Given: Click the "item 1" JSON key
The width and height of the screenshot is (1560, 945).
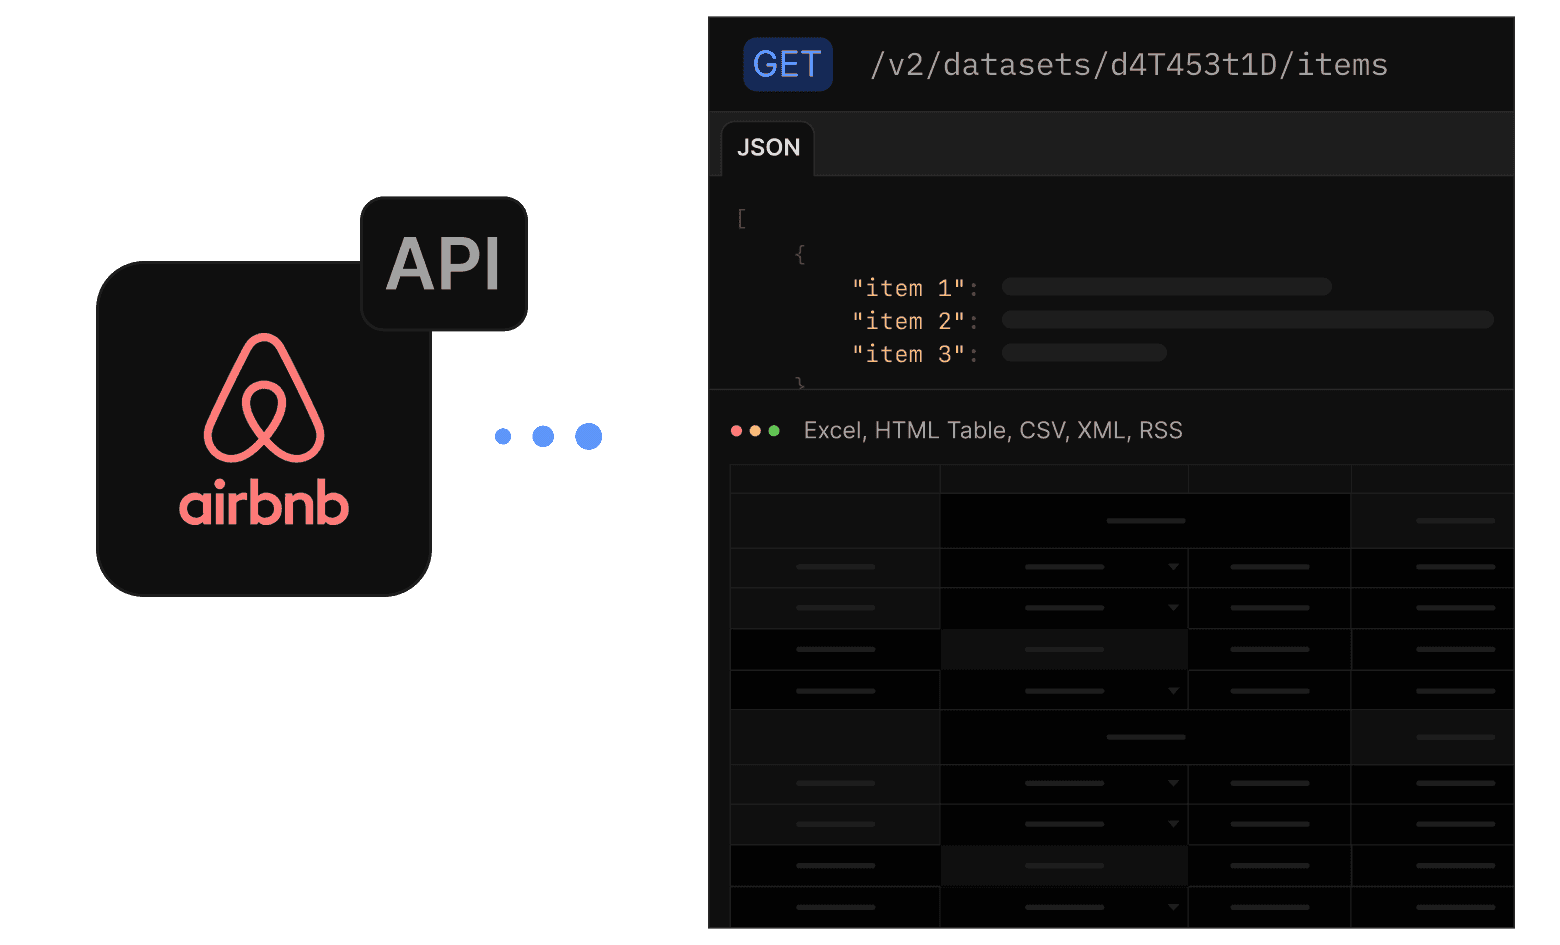Looking at the screenshot, I should tap(908, 288).
